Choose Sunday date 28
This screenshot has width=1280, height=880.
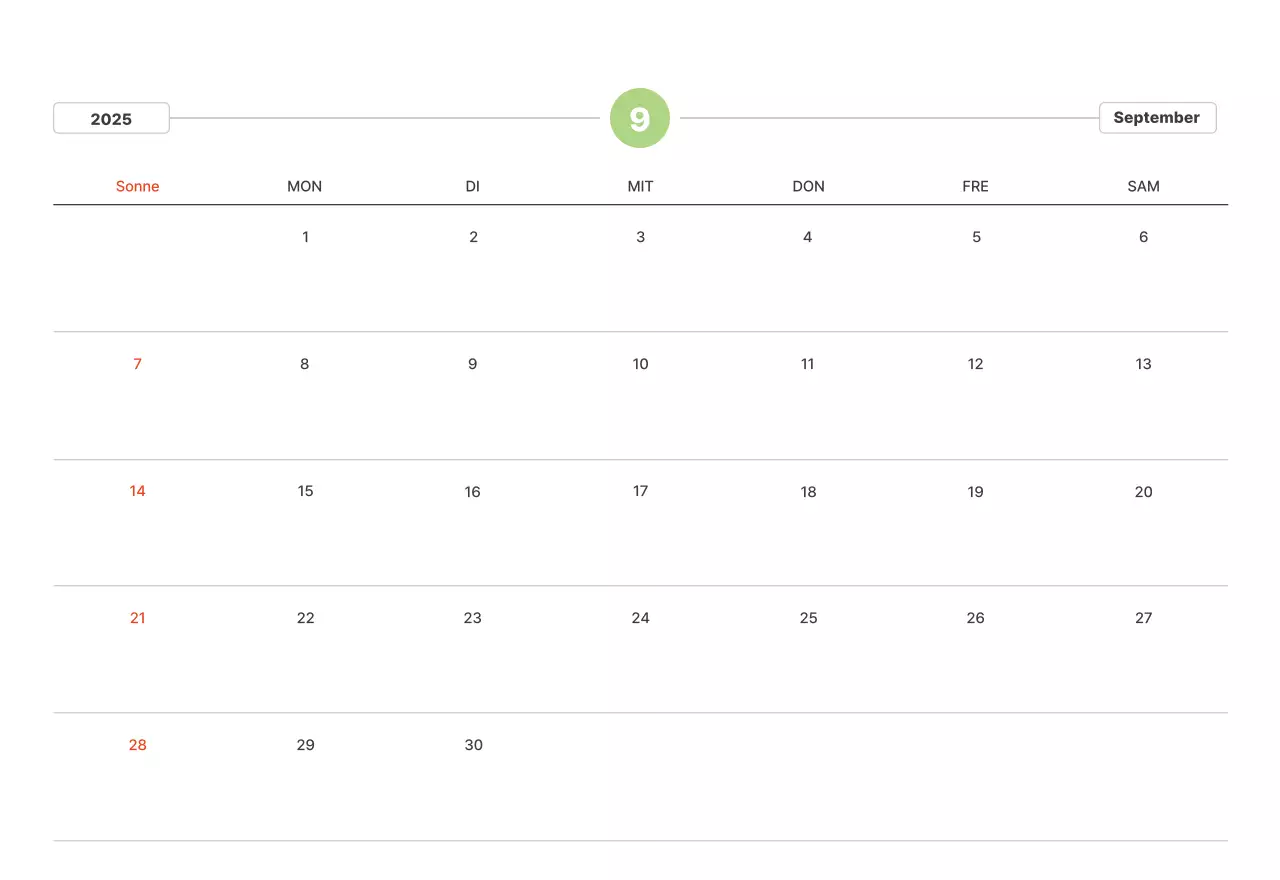(137, 745)
